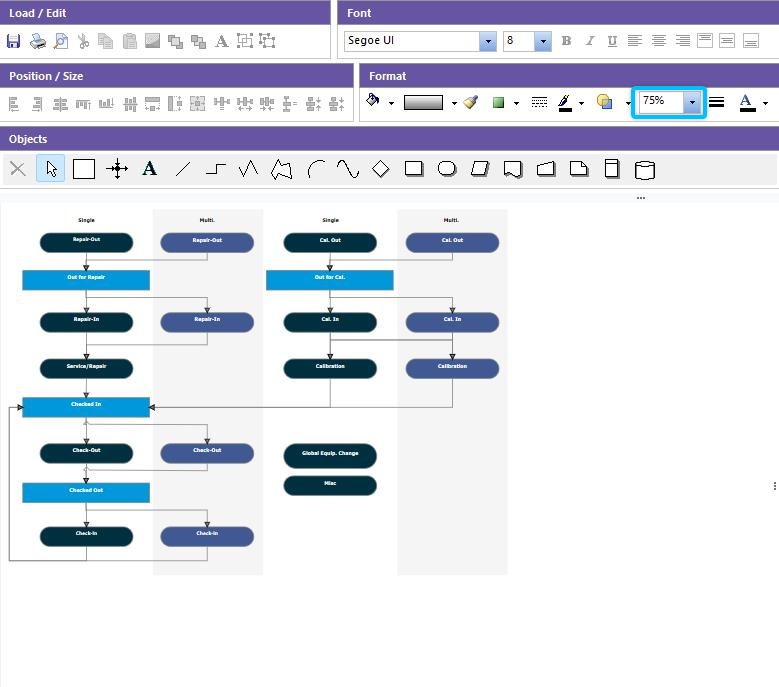The image size is (779, 687).
Task: Click the Center text alignment button
Action: coord(659,41)
